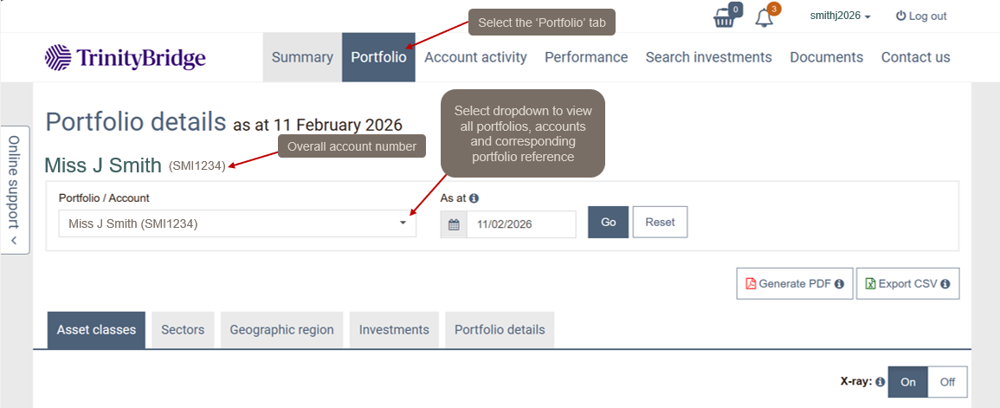Switch to the Sectors tab
Image resolution: width=1000 pixels, height=408 pixels.
(183, 330)
